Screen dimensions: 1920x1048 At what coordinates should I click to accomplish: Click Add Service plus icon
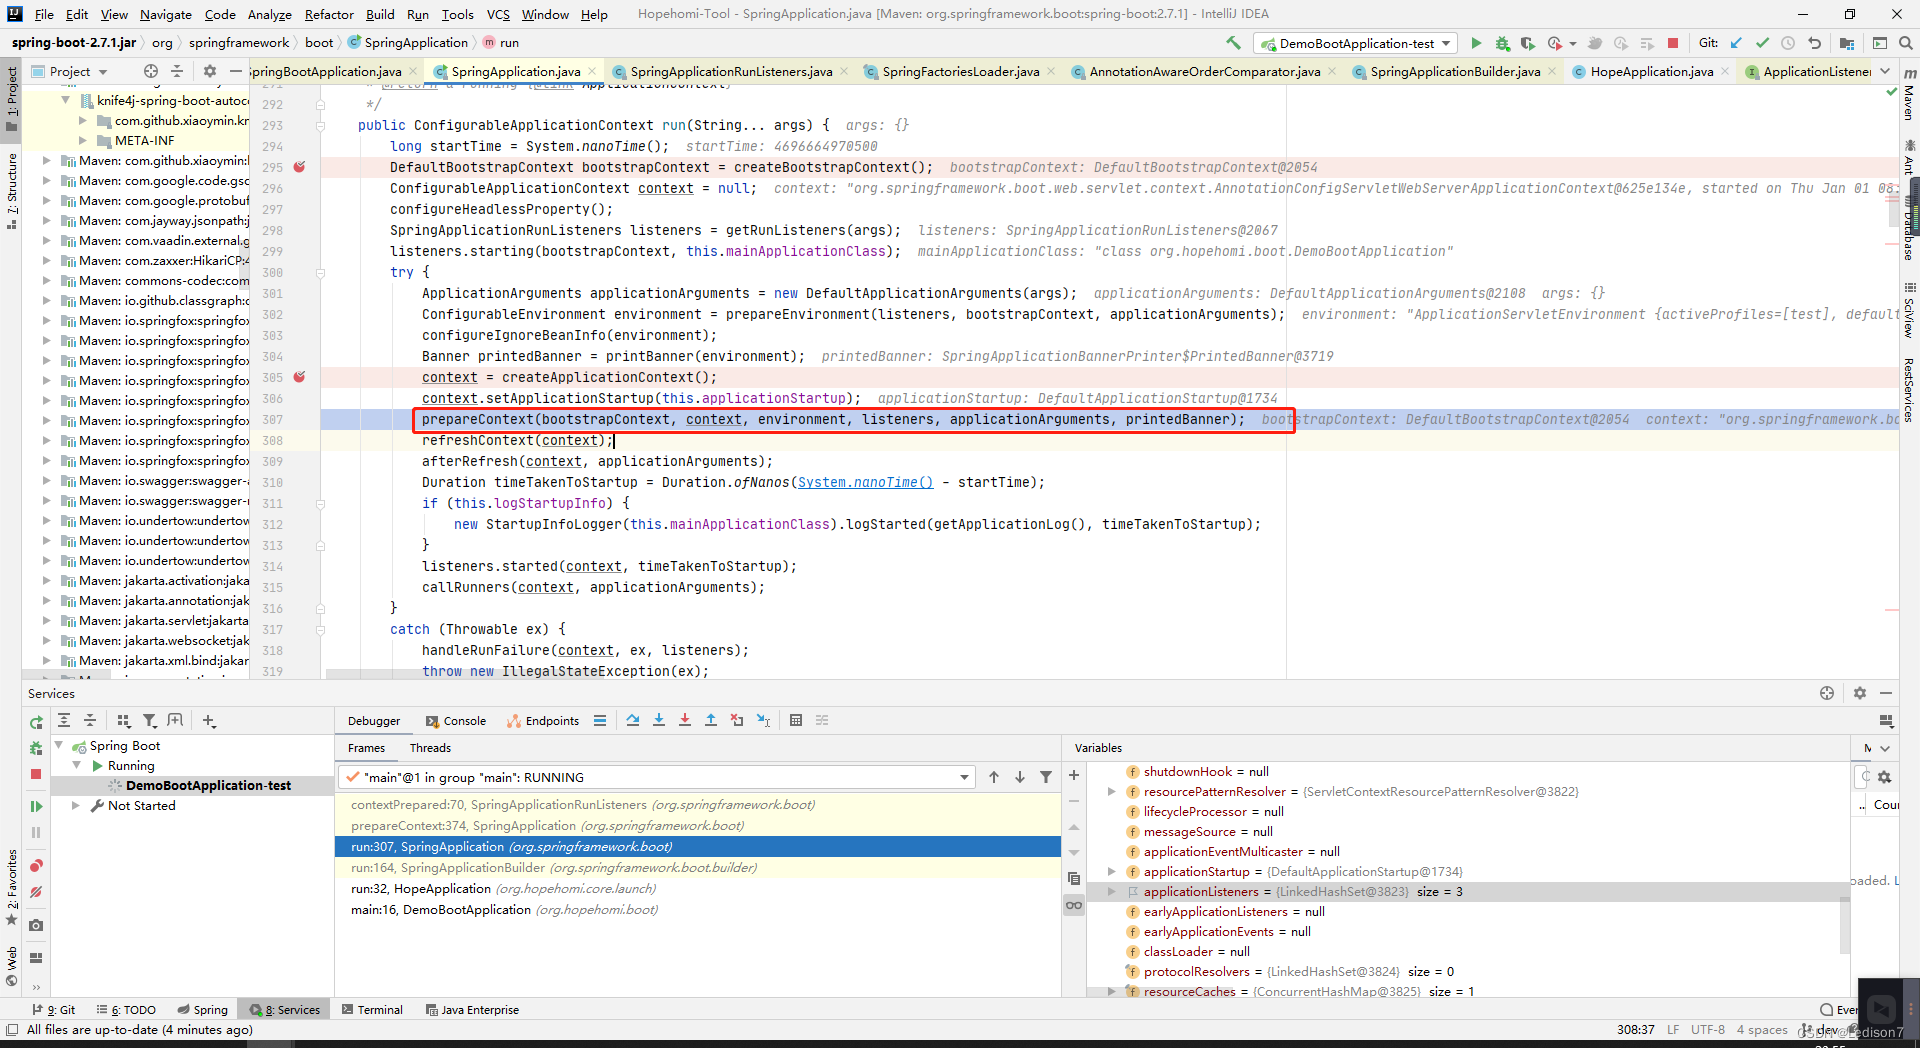coord(208,720)
